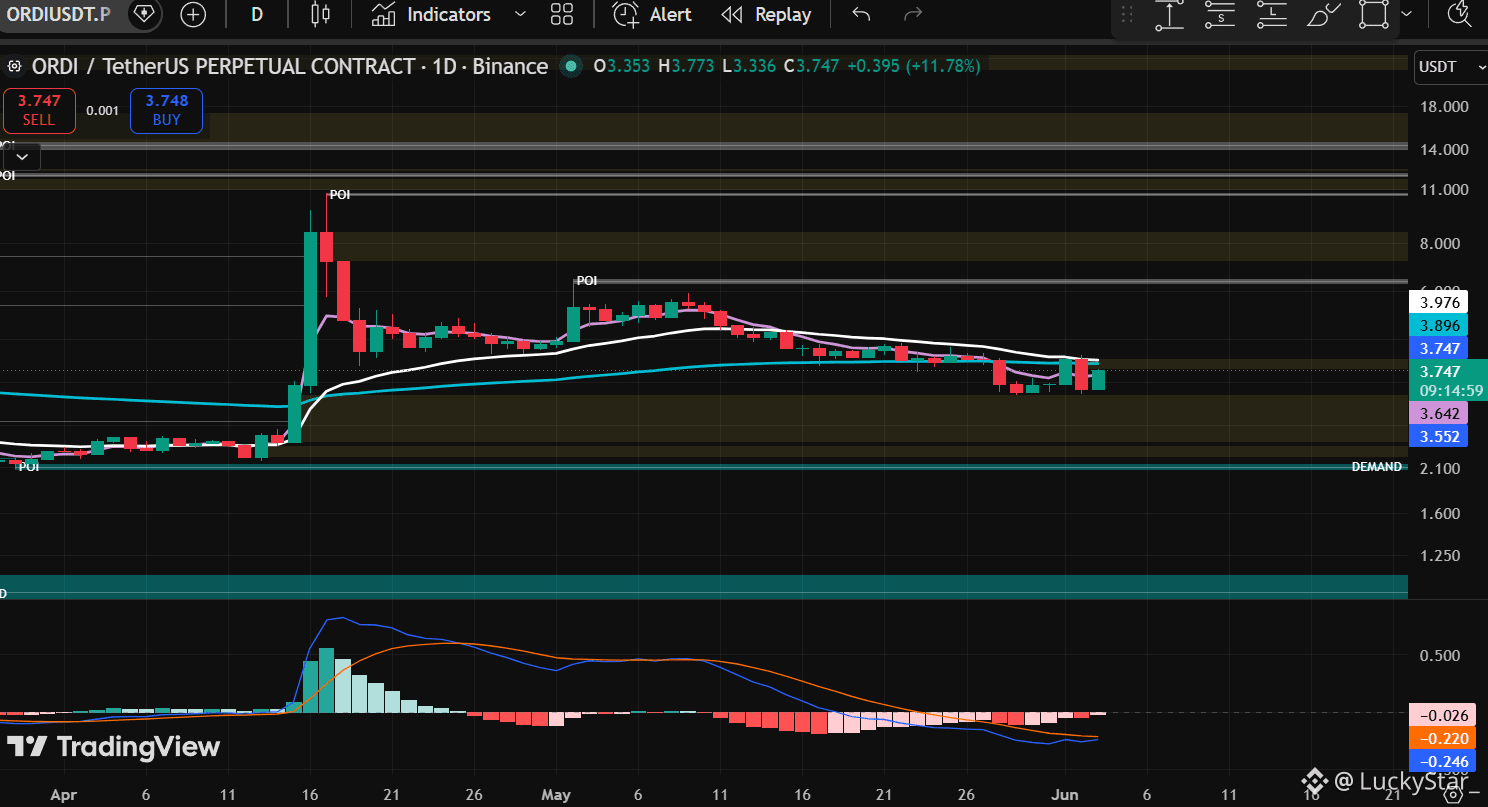Click the +0.395 (+11.78%) change value
Image resolution: width=1488 pixels, height=807 pixels.
pos(913,67)
